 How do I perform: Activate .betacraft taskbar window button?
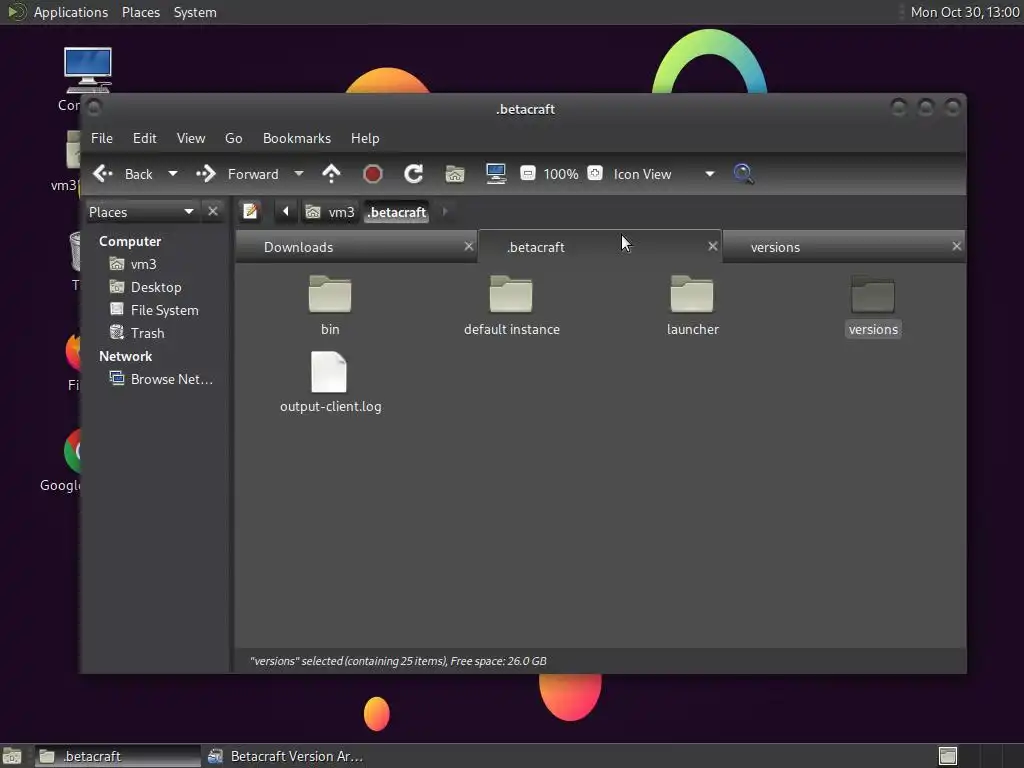pyautogui.click(x=118, y=756)
